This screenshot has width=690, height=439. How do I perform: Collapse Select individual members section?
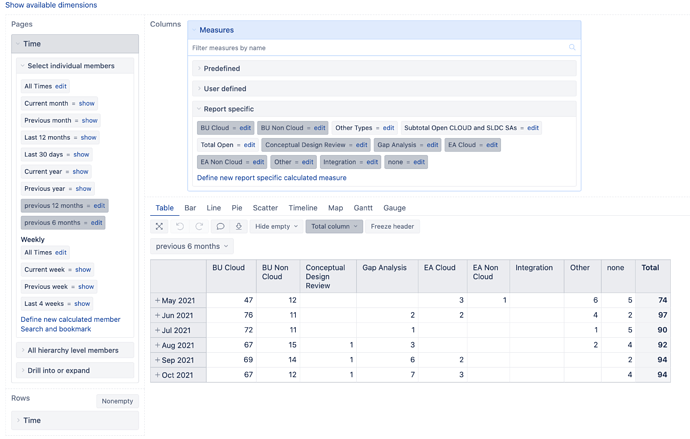click(x=75, y=66)
